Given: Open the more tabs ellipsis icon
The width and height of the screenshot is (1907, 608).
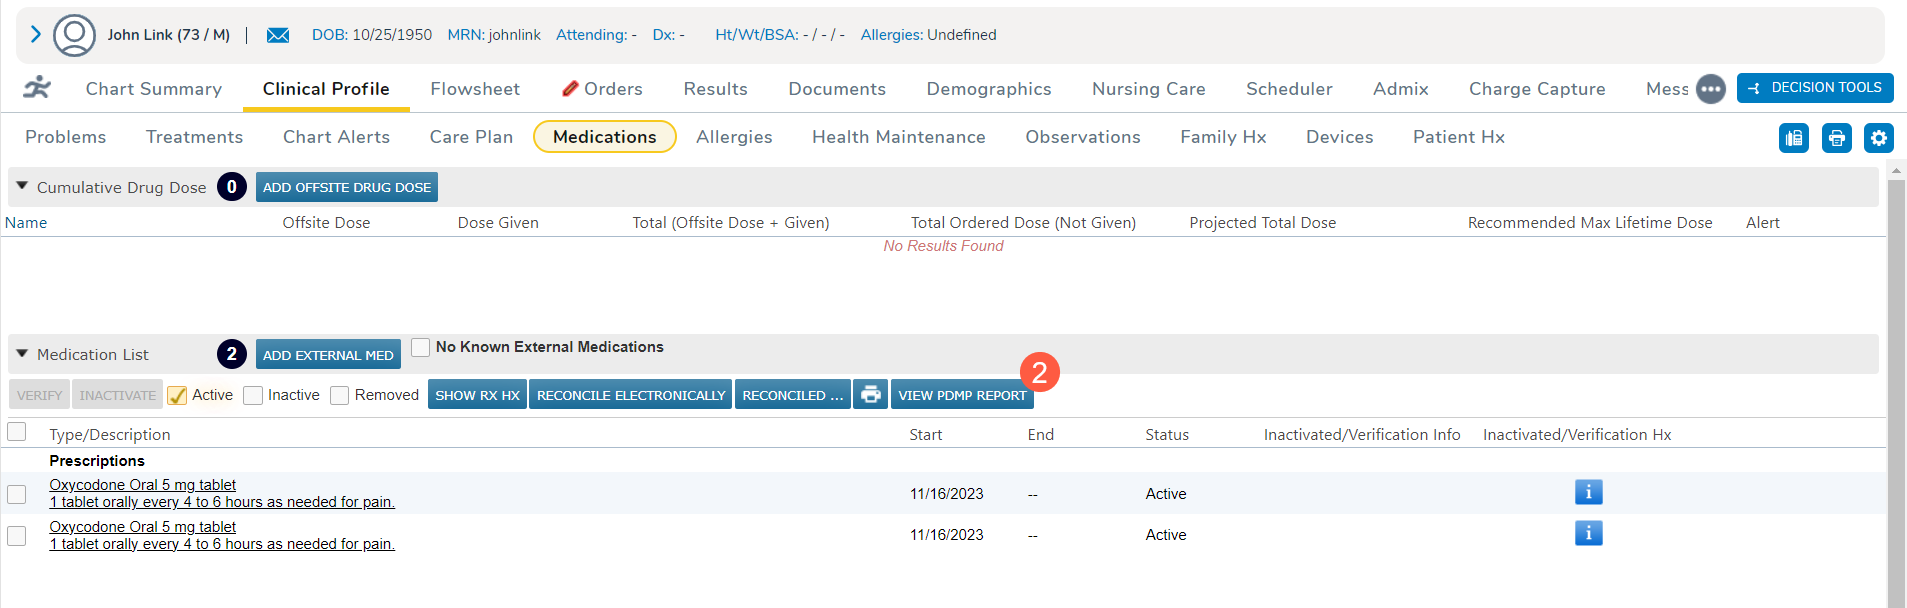Looking at the screenshot, I should pos(1710,89).
